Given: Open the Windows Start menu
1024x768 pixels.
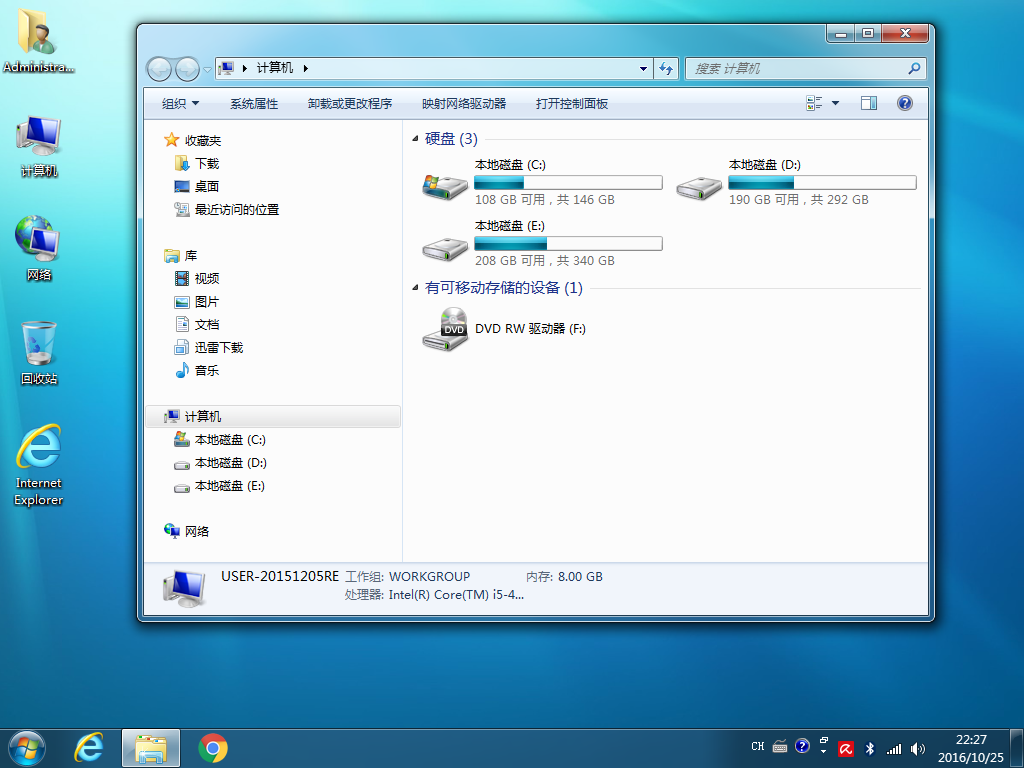Looking at the screenshot, I should 27,748.
